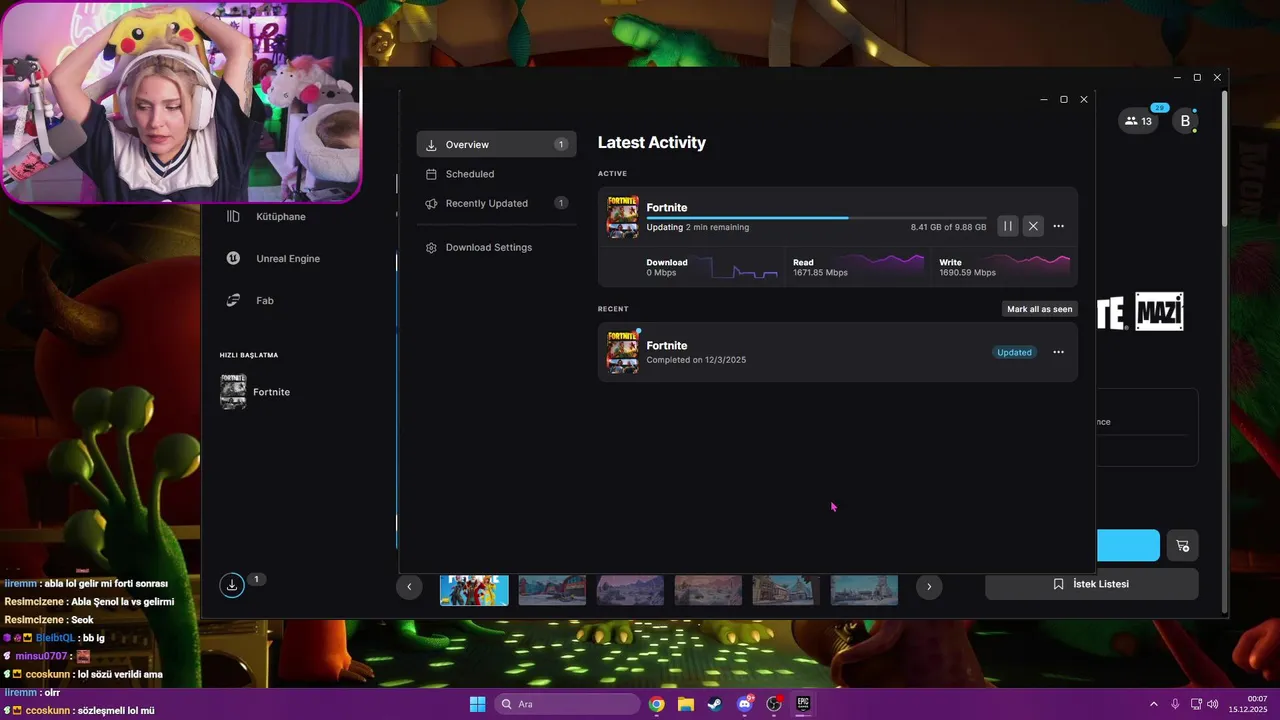Click the Kütüphane library icon
The image size is (1280, 720).
[x=233, y=216]
